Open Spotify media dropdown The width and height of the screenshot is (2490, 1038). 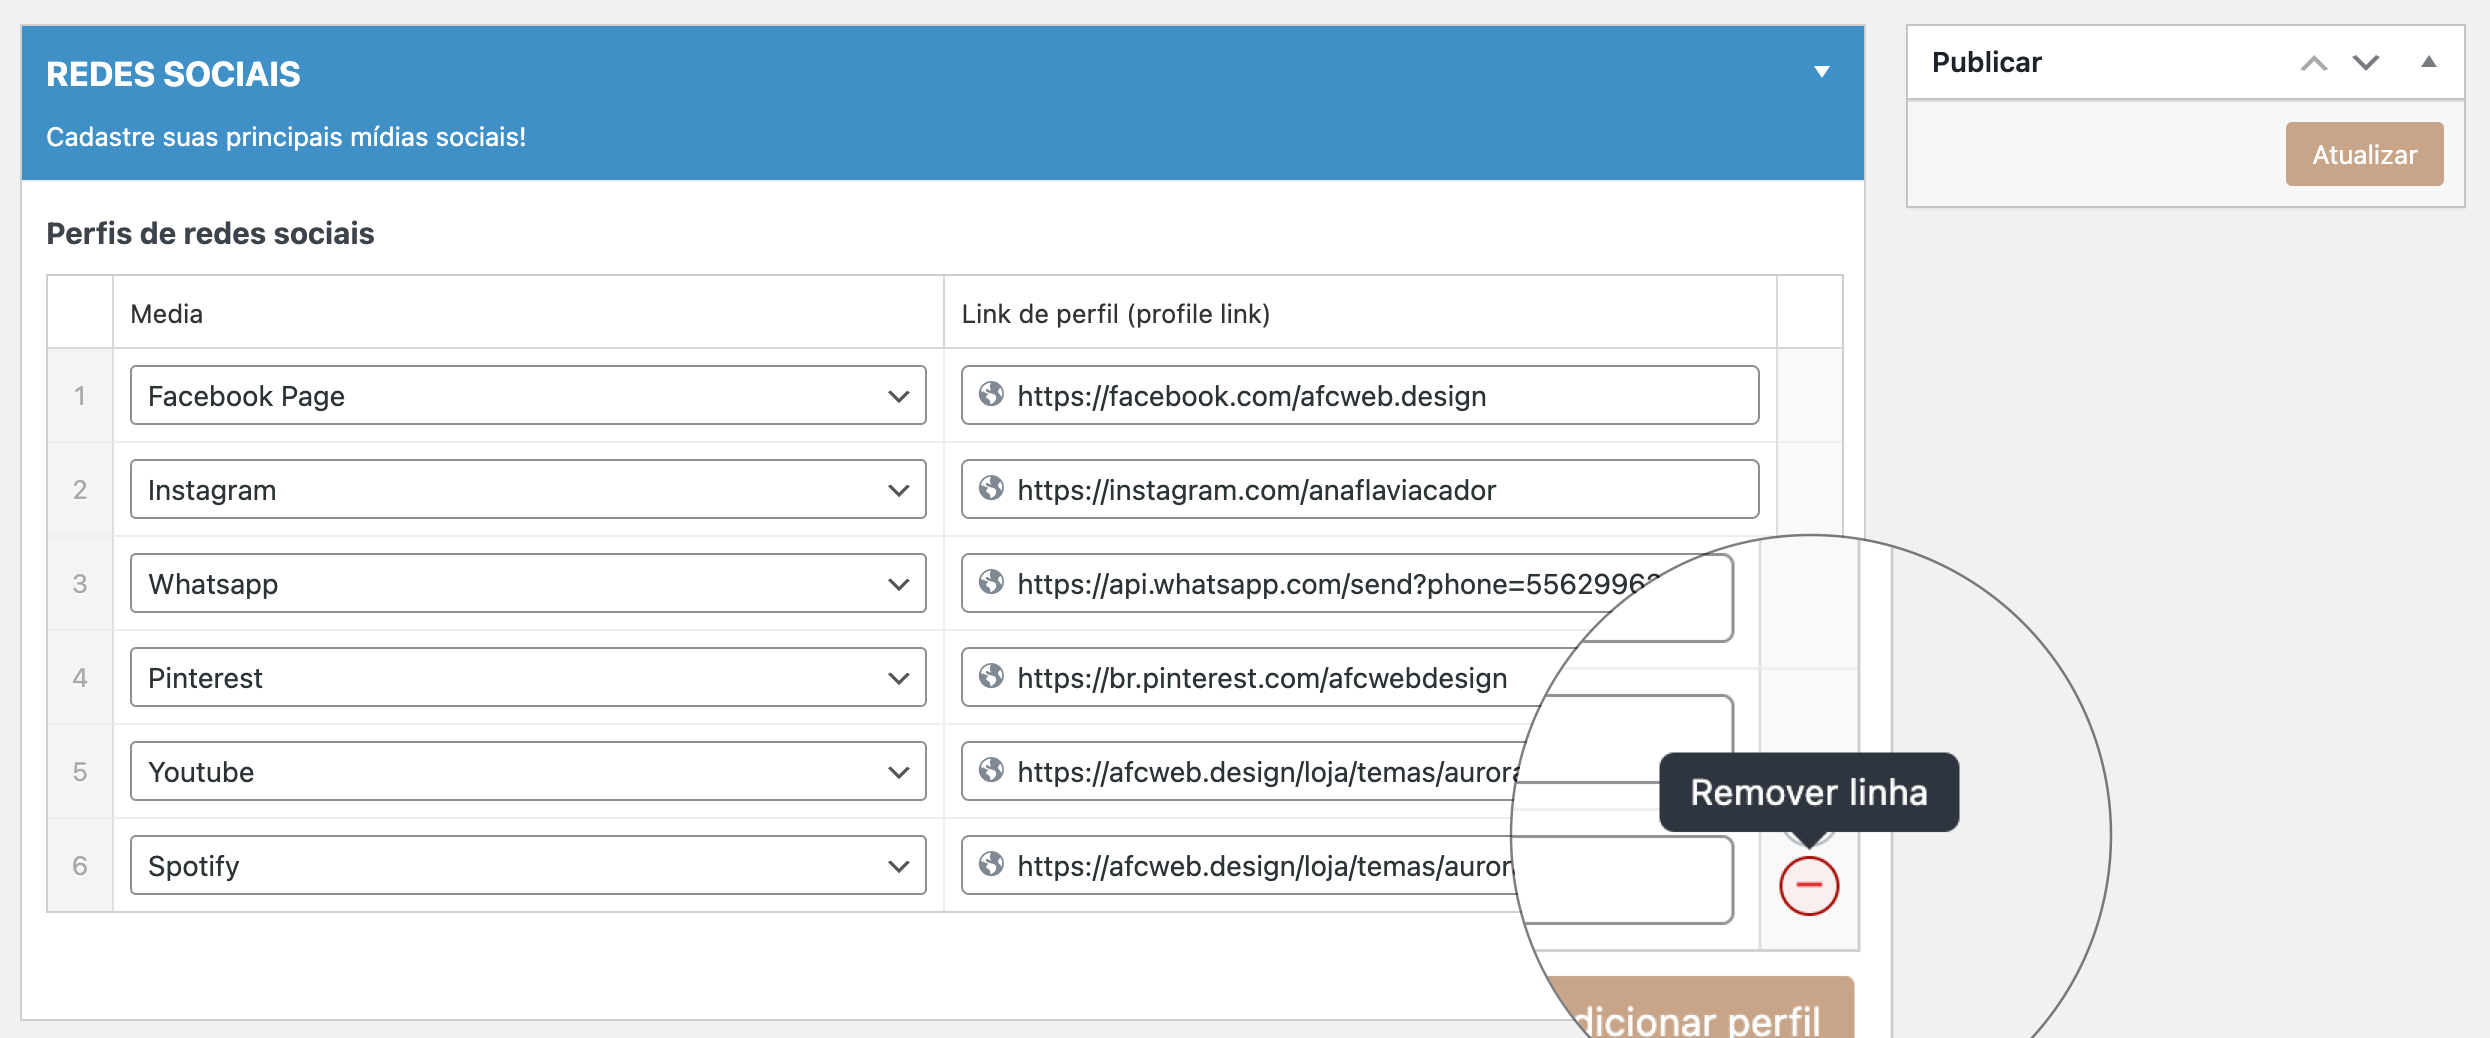[528, 865]
